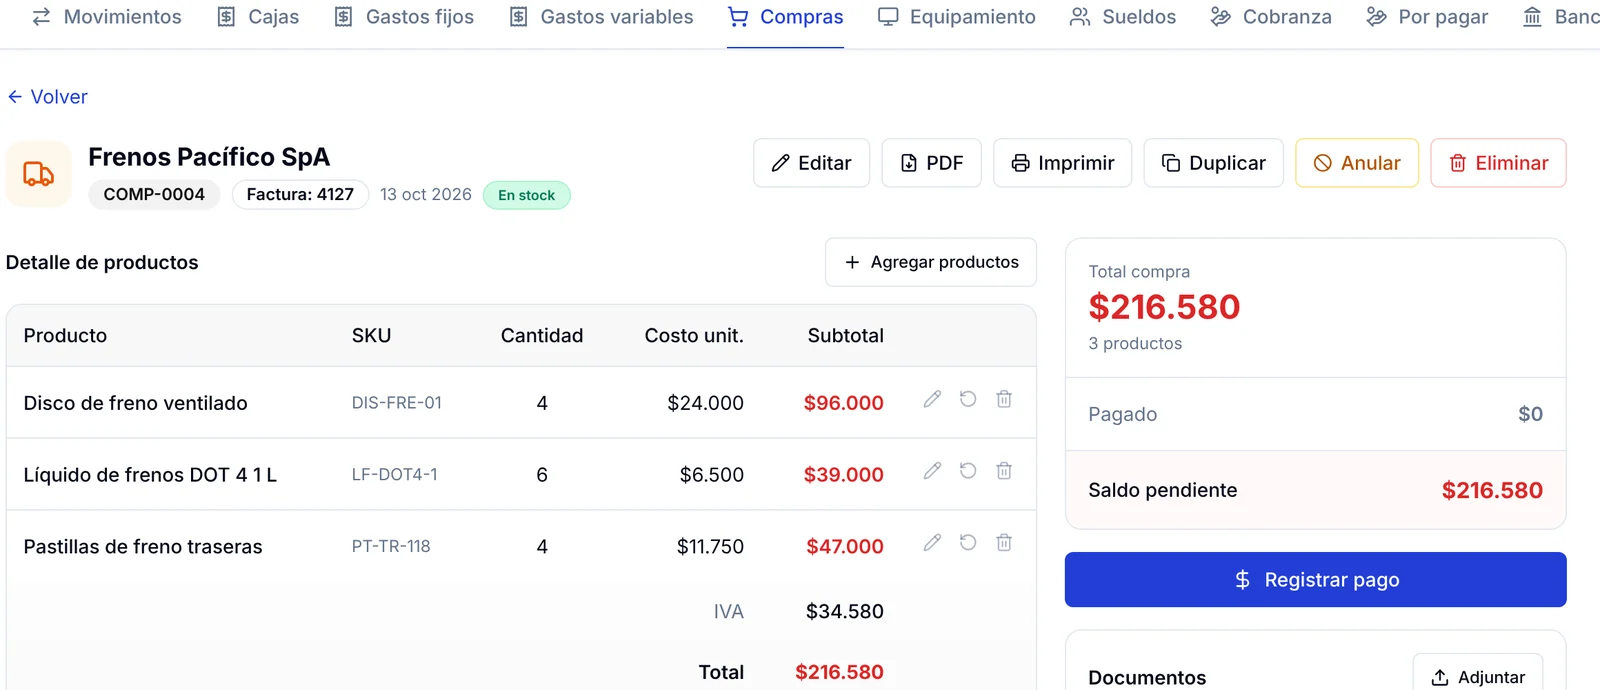Click the return icon for Líquido de frenos DOT 4

click(968, 471)
